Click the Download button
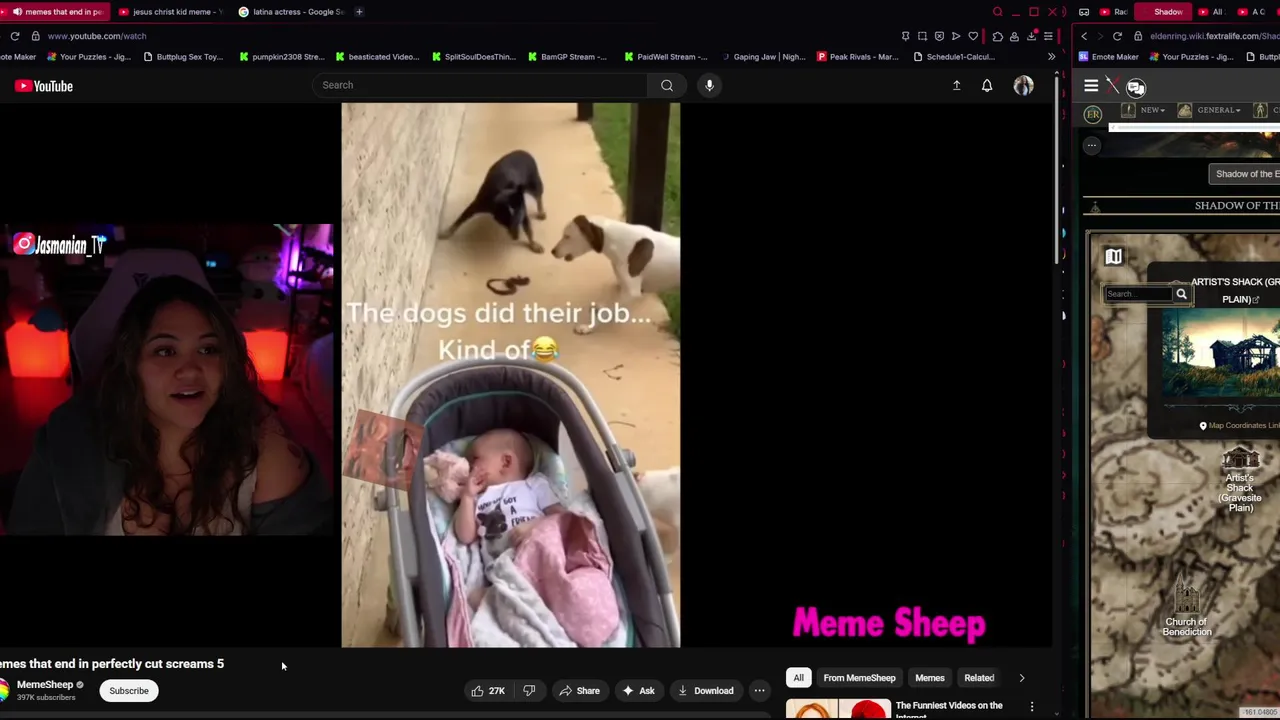This screenshot has width=1280, height=720. (x=706, y=691)
